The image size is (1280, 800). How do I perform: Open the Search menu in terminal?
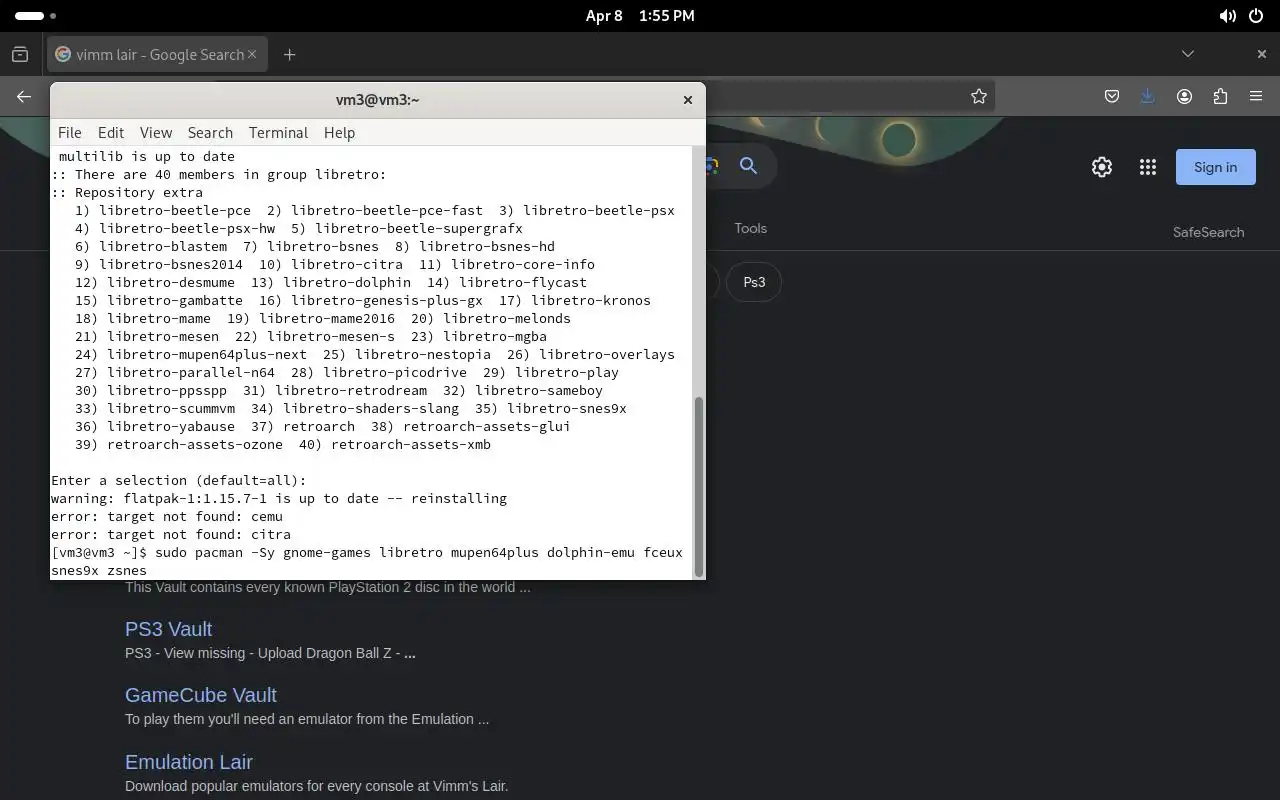click(x=210, y=132)
